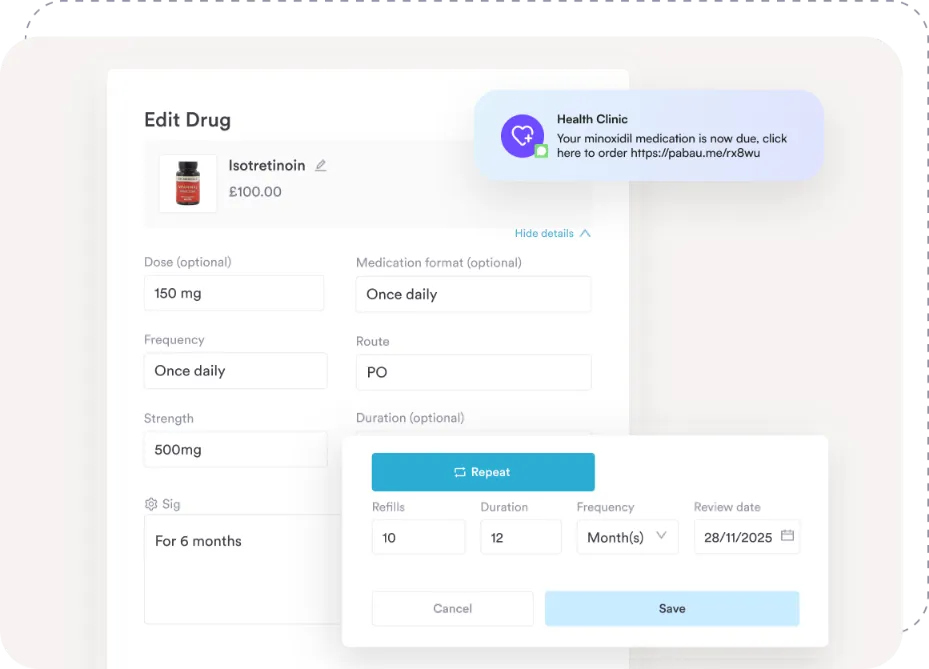Click the Sig gear settings icon

[x=151, y=504]
